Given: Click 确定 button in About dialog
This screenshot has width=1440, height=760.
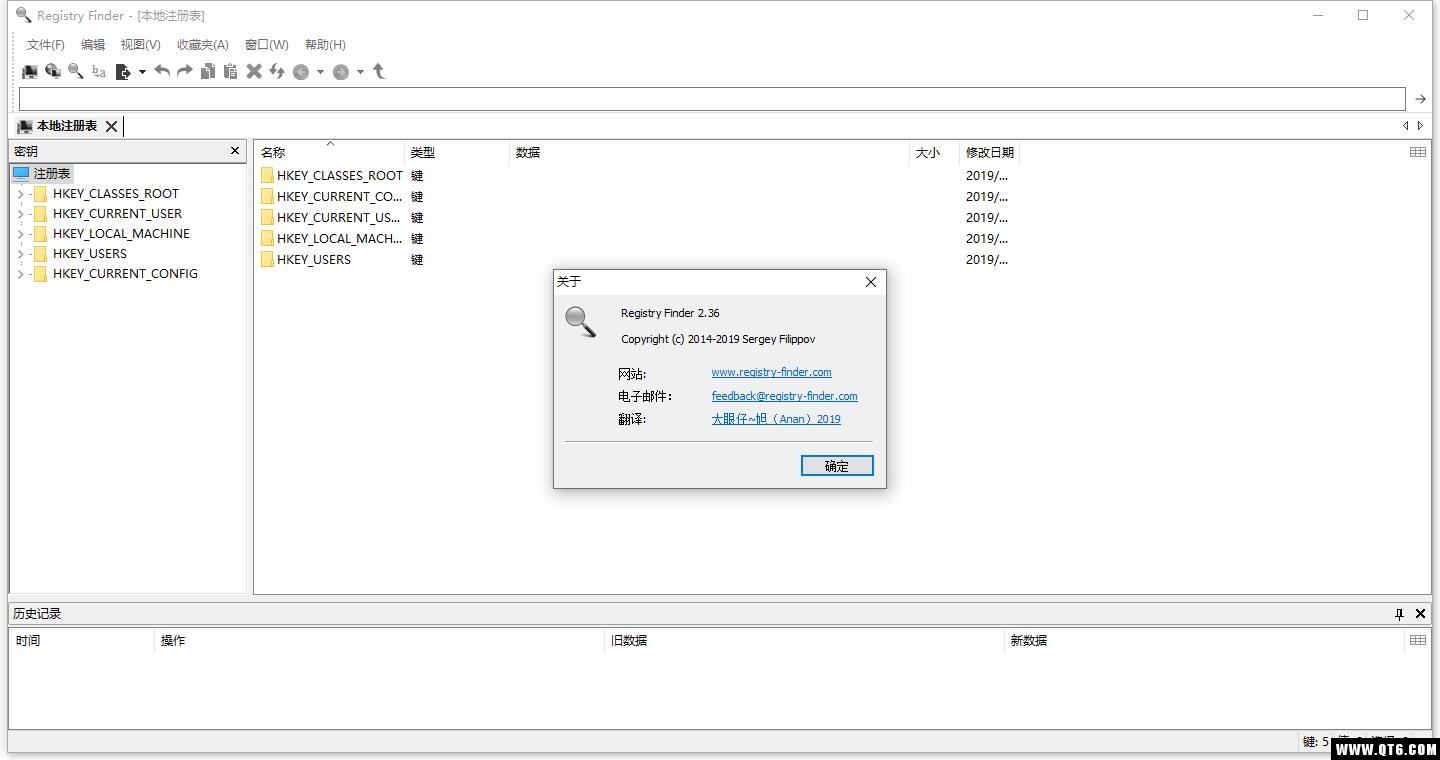Looking at the screenshot, I should click(837, 466).
